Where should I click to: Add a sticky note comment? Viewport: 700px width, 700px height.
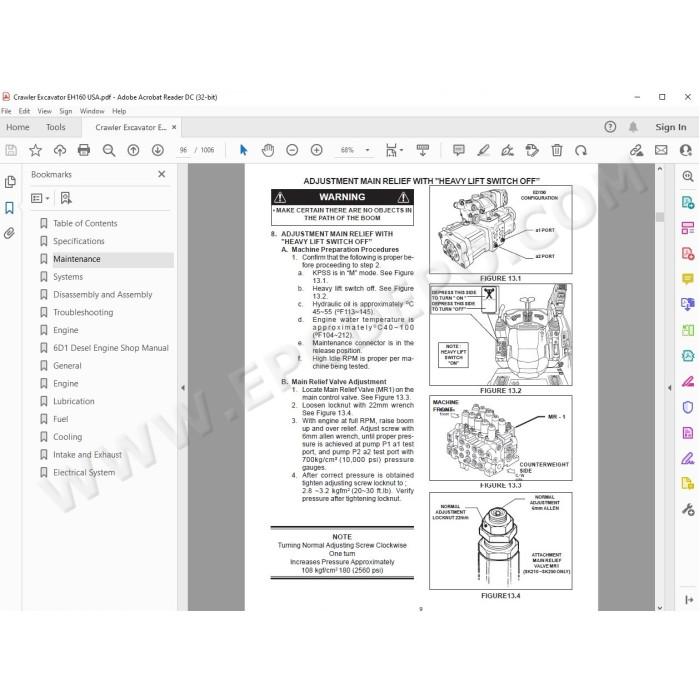click(458, 150)
